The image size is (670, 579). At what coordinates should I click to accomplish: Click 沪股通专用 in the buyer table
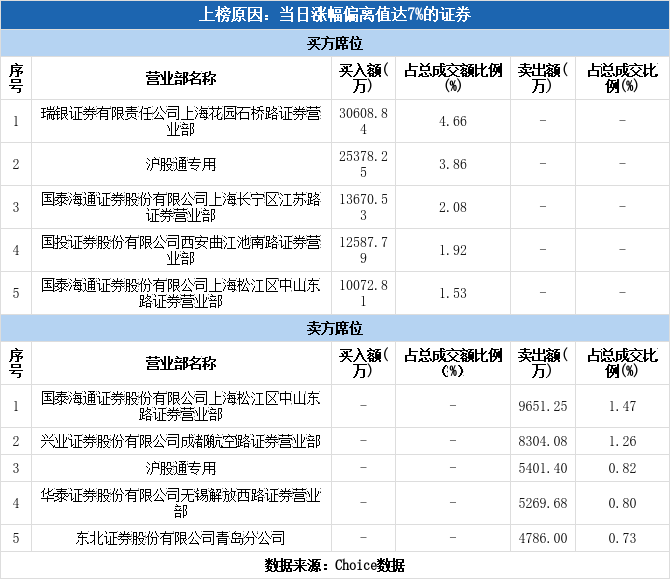(x=181, y=164)
